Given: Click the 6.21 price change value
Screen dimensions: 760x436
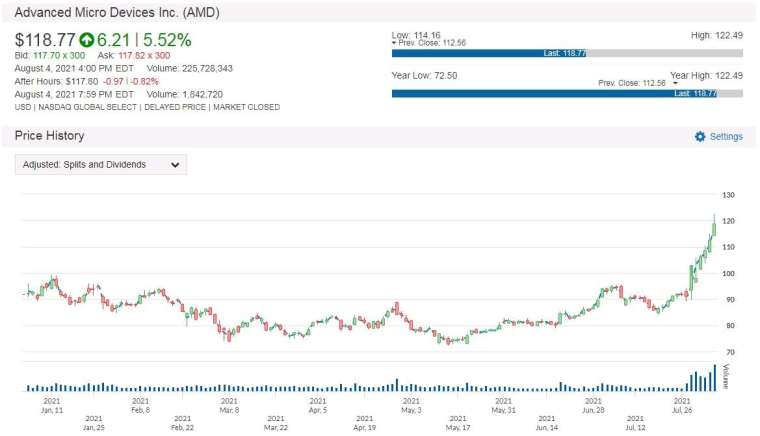Looking at the screenshot, I should click(x=114, y=40).
